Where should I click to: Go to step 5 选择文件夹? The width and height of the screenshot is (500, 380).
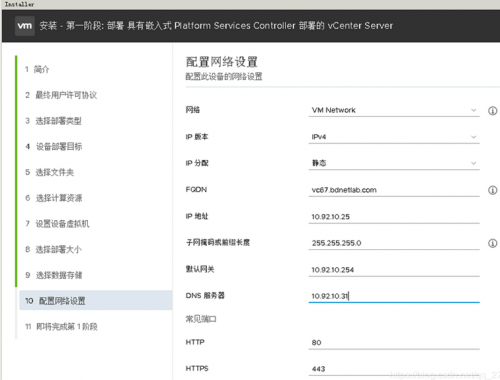point(50,172)
